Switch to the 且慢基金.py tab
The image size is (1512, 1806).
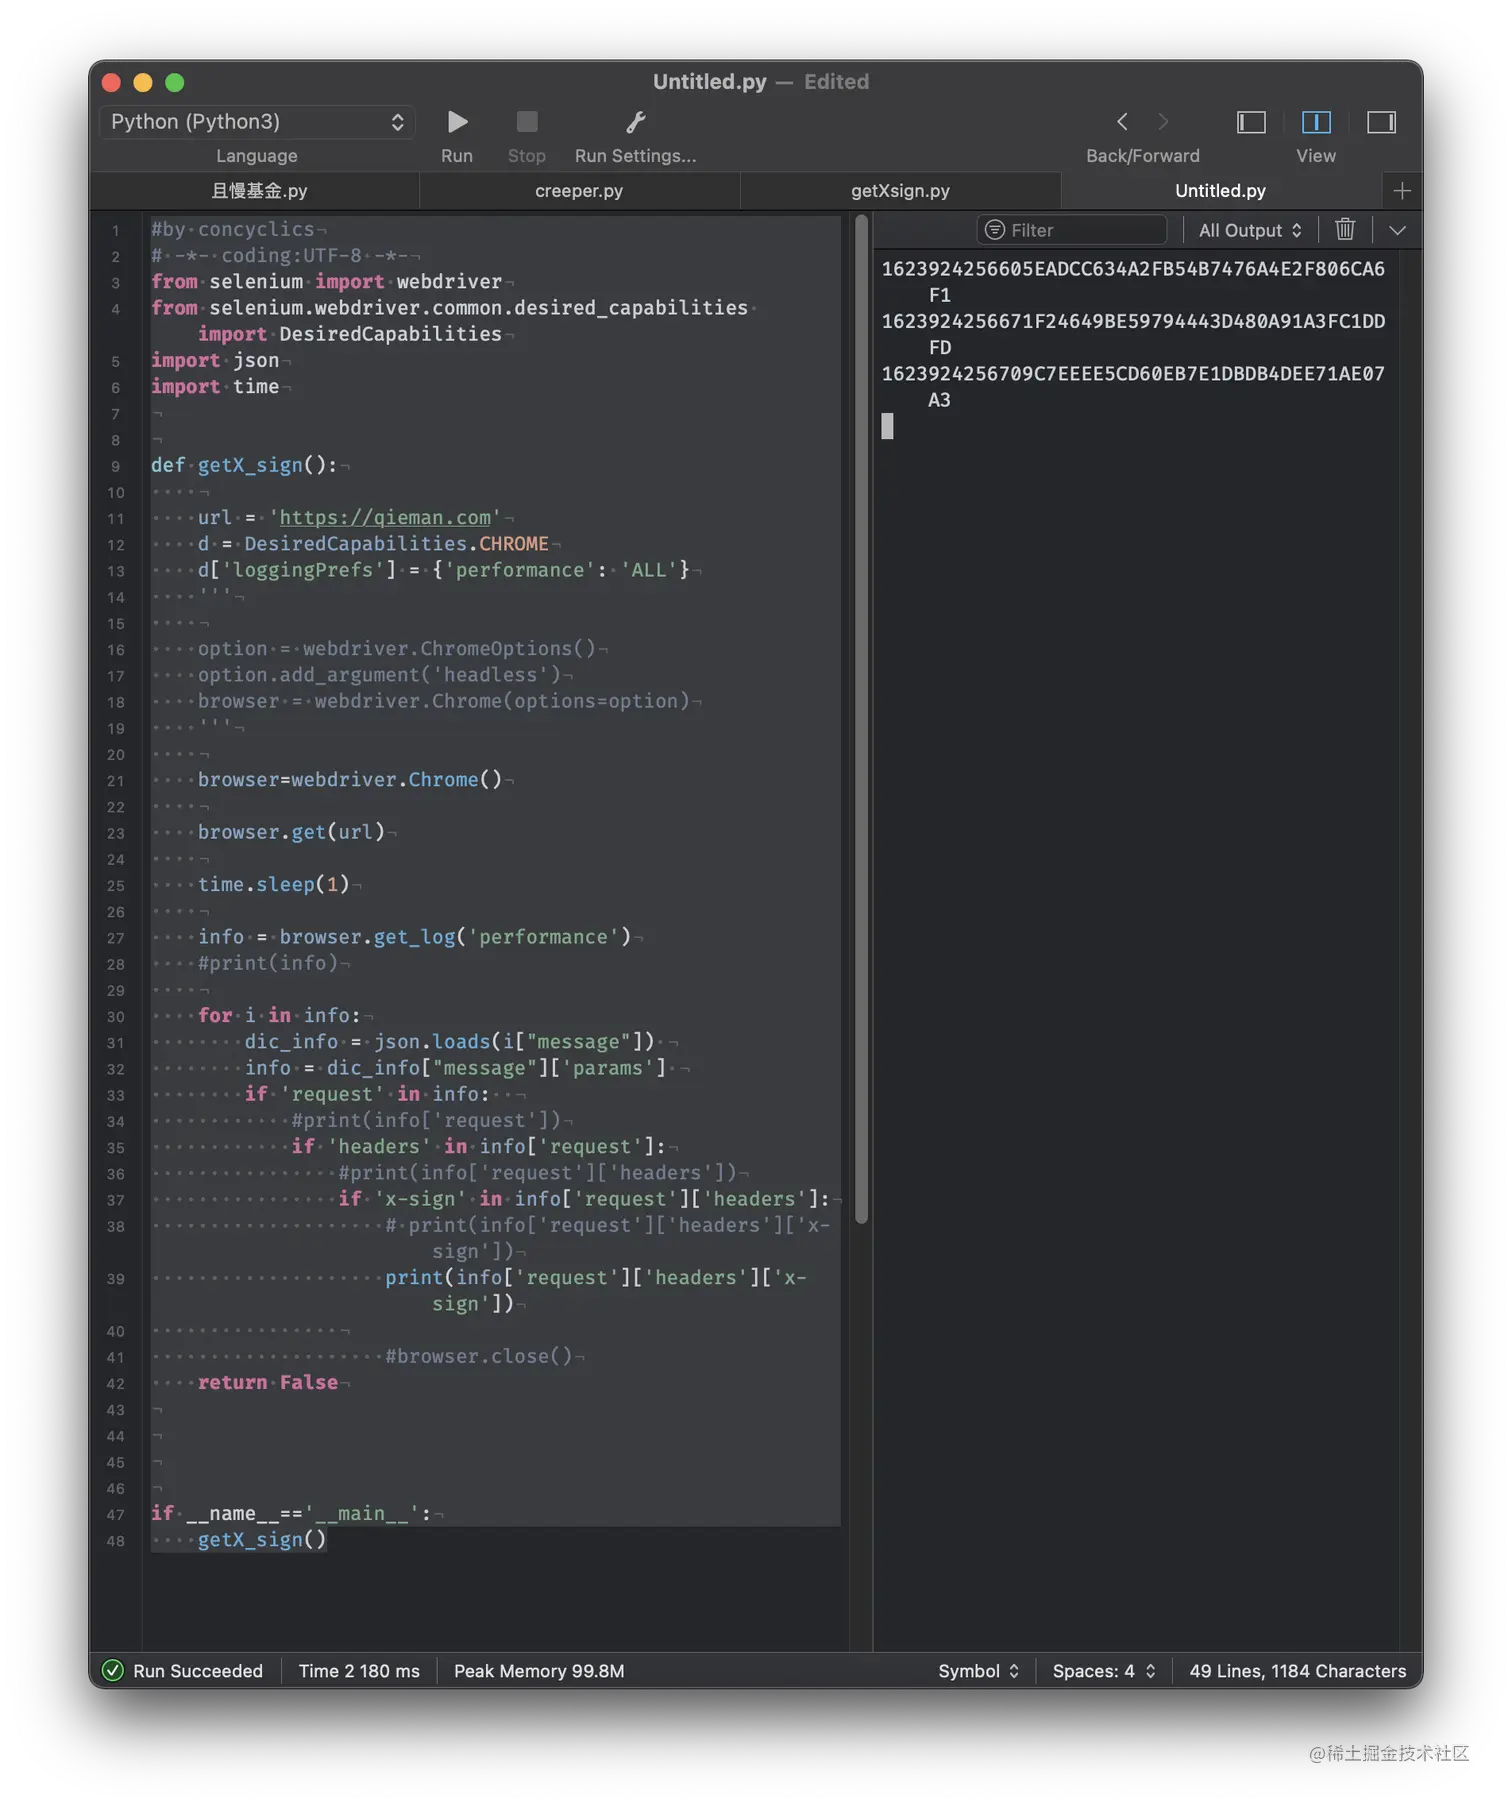click(x=258, y=191)
